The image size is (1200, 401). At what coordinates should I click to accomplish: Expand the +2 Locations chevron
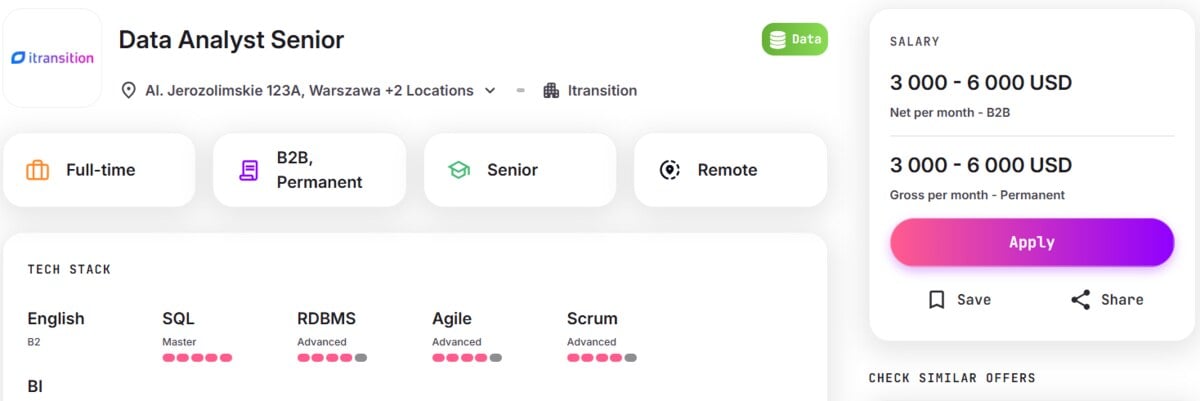click(x=490, y=90)
